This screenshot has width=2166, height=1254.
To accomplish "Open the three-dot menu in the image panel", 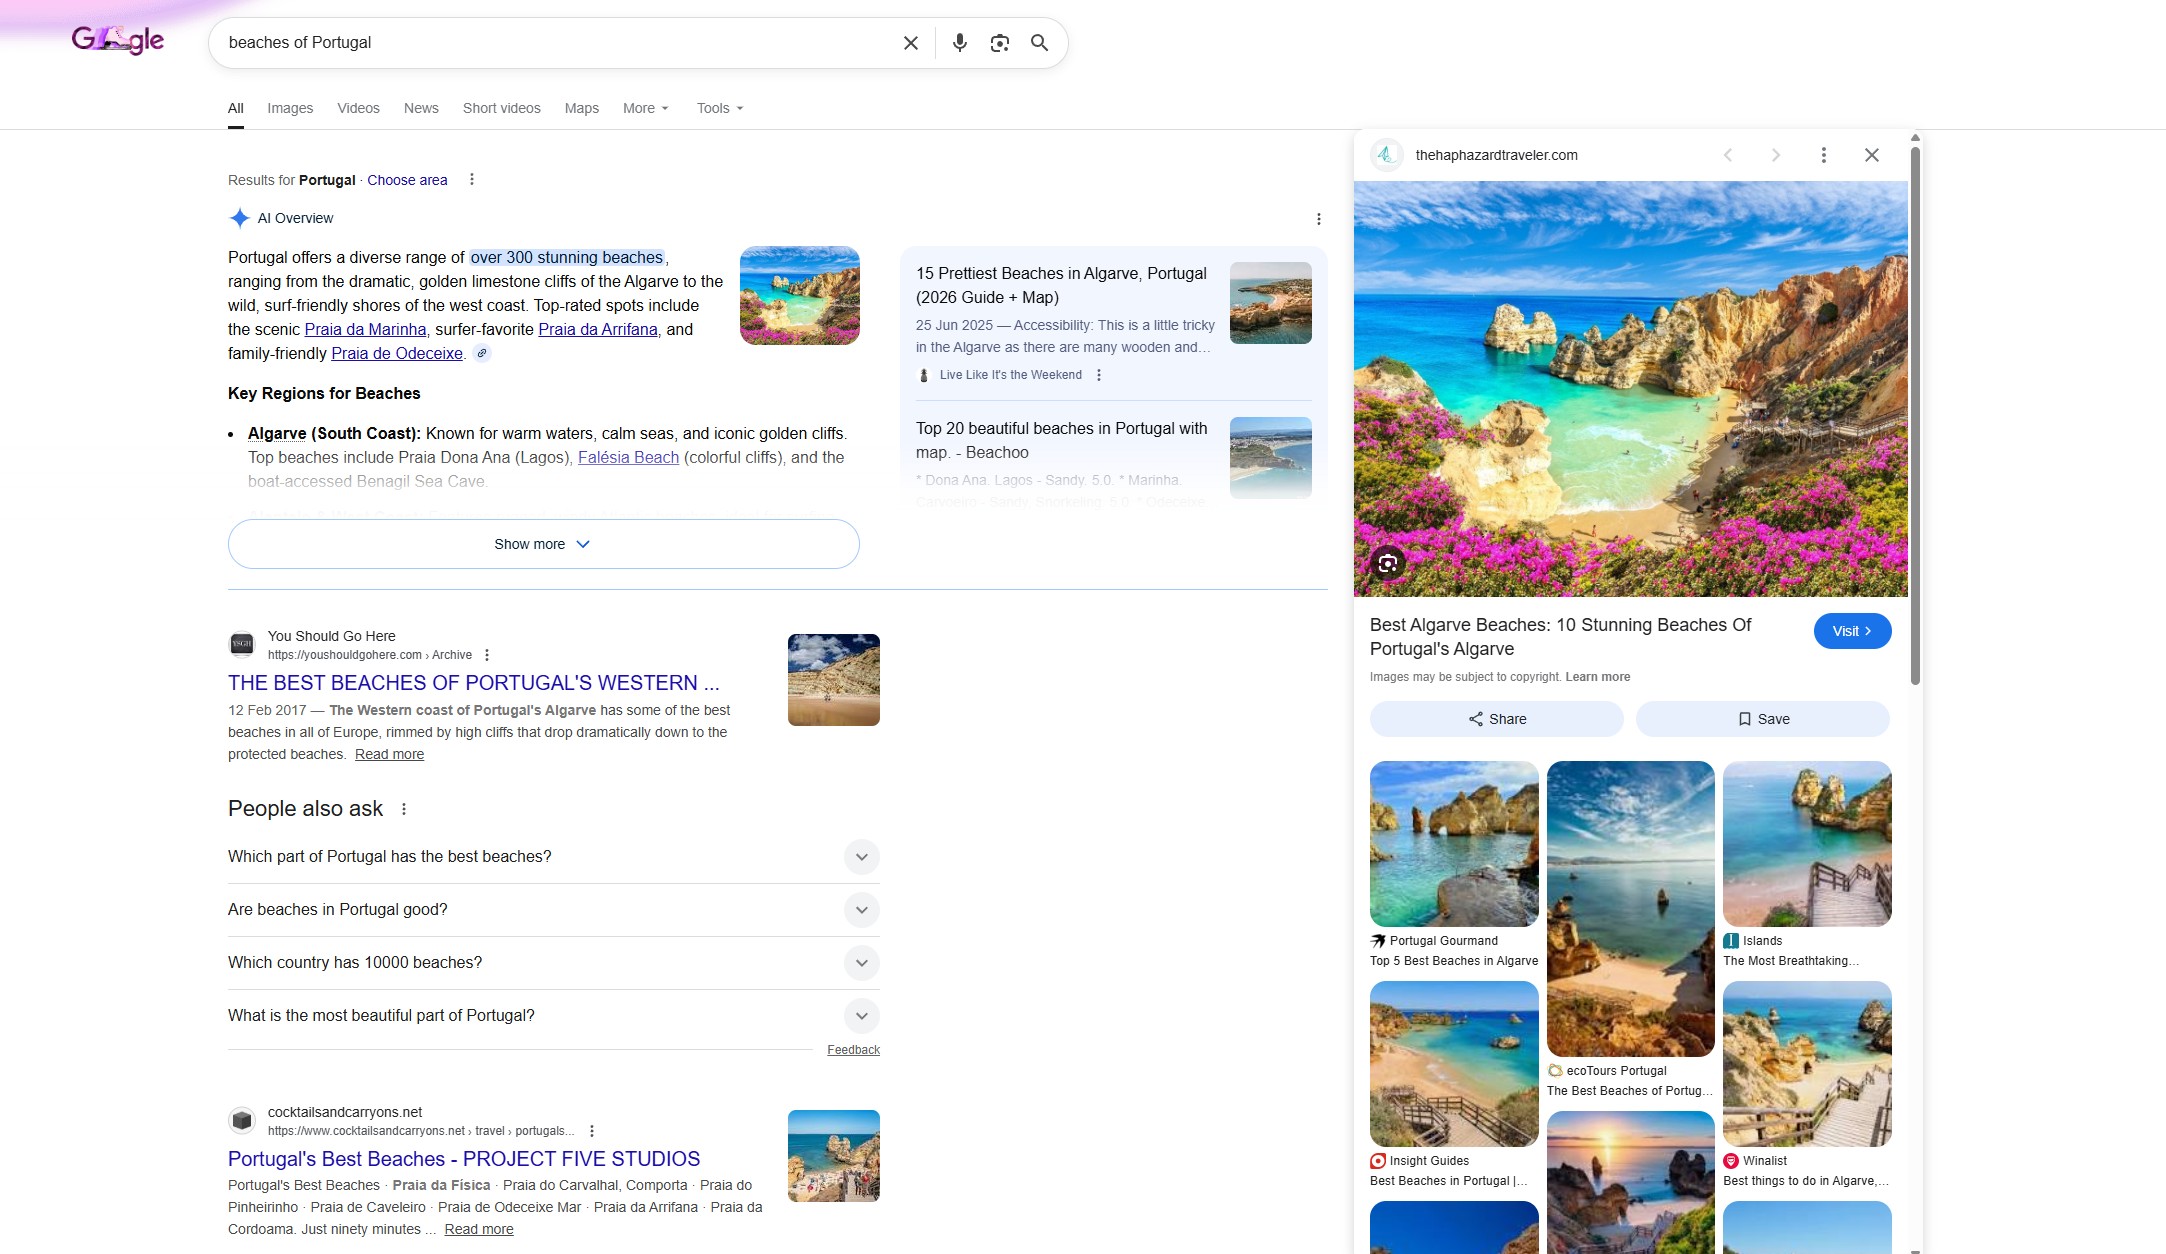I will point(1823,155).
